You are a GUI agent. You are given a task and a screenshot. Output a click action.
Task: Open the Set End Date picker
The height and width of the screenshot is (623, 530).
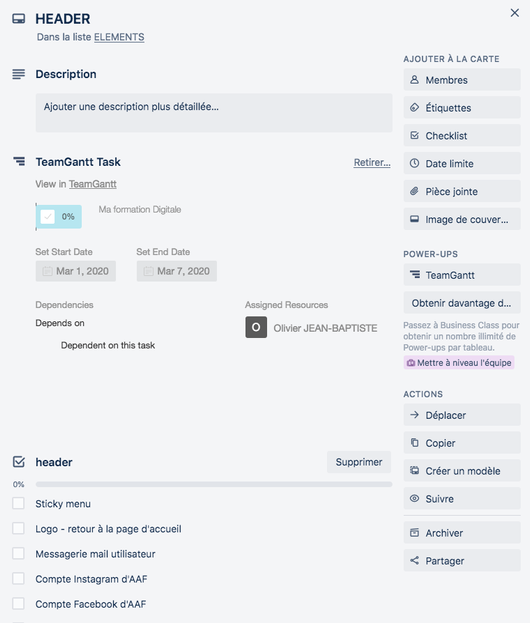click(176, 271)
